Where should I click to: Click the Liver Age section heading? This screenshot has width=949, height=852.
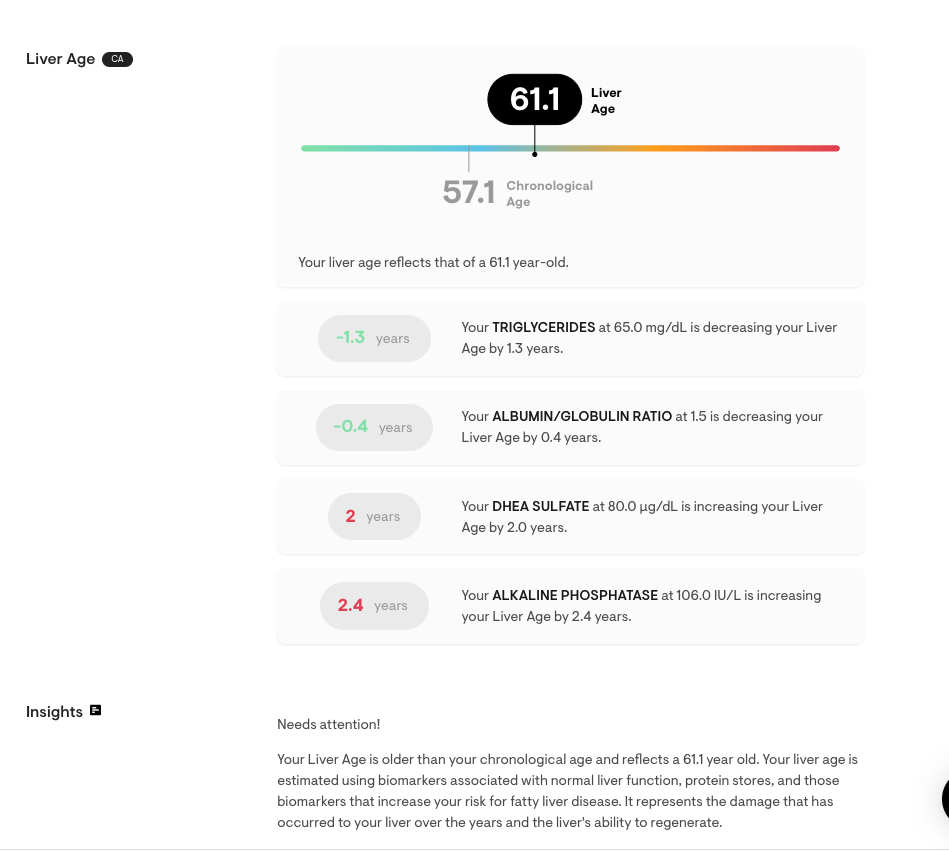pos(61,59)
